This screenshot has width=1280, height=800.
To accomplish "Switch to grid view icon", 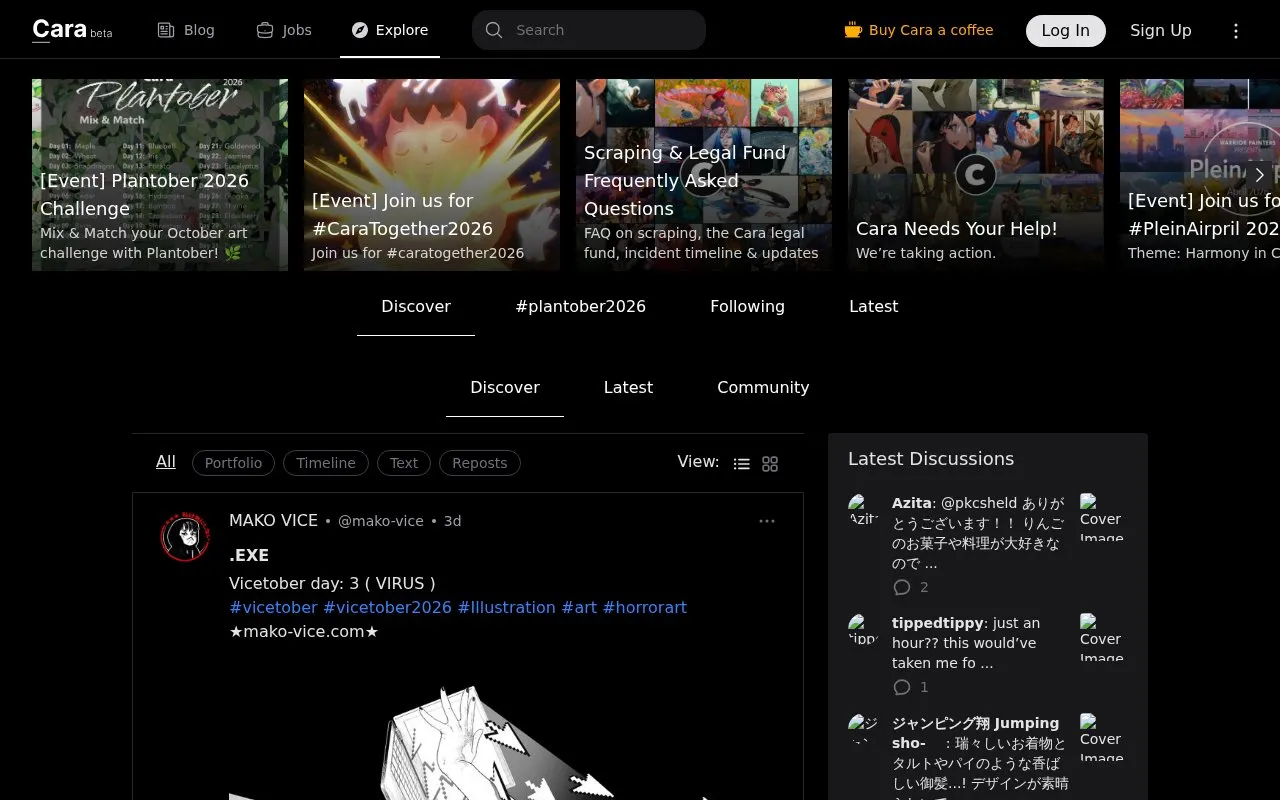I will pos(770,464).
